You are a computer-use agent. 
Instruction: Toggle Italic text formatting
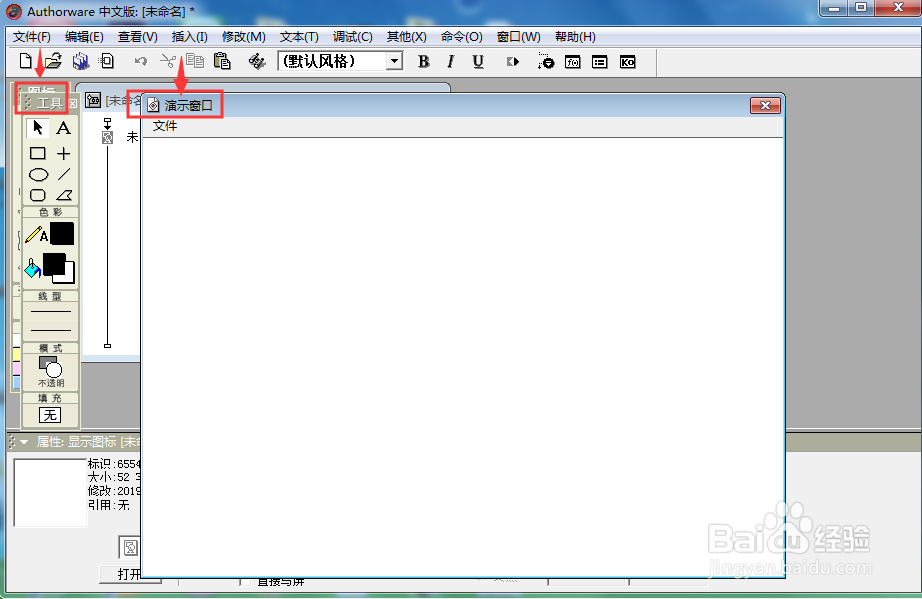(451, 62)
